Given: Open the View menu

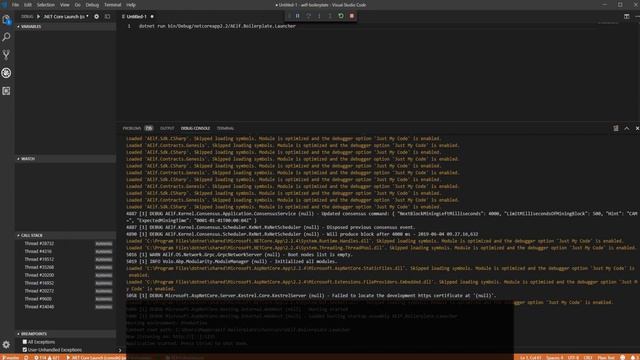Looking at the screenshot, I should coord(64,5).
